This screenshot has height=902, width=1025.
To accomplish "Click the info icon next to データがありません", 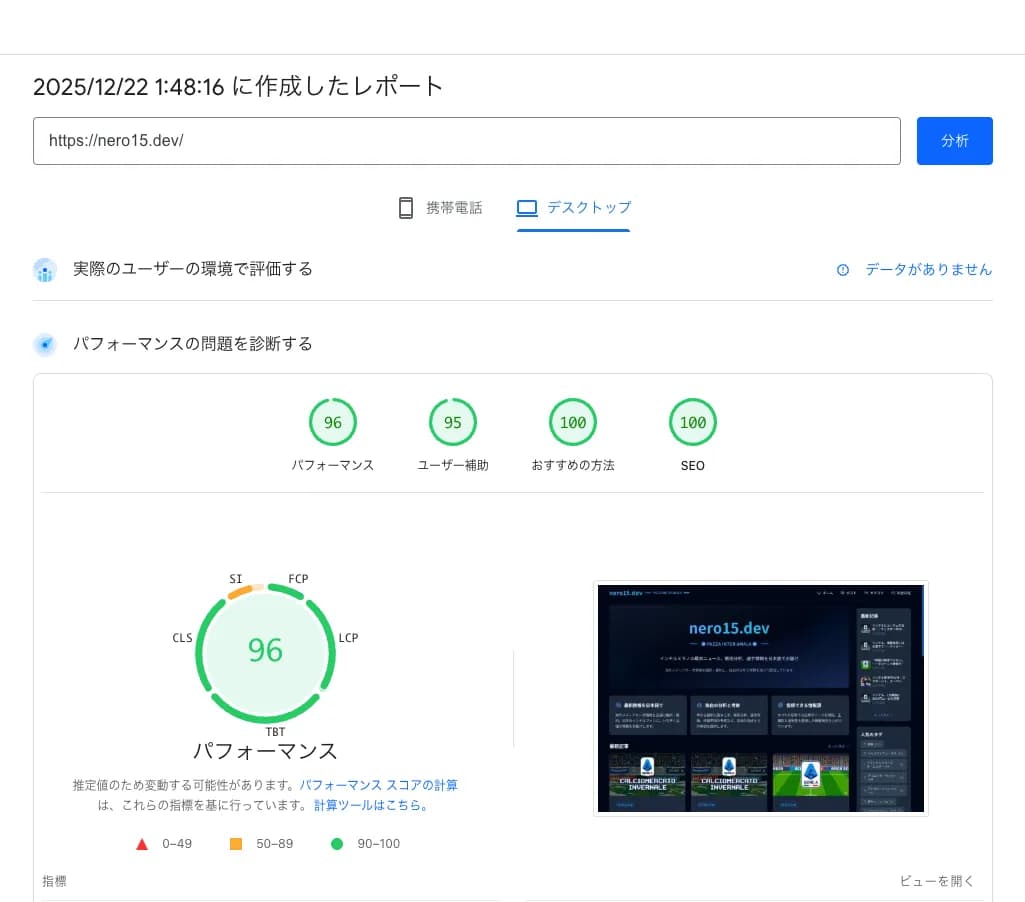I will [x=843, y=269].
